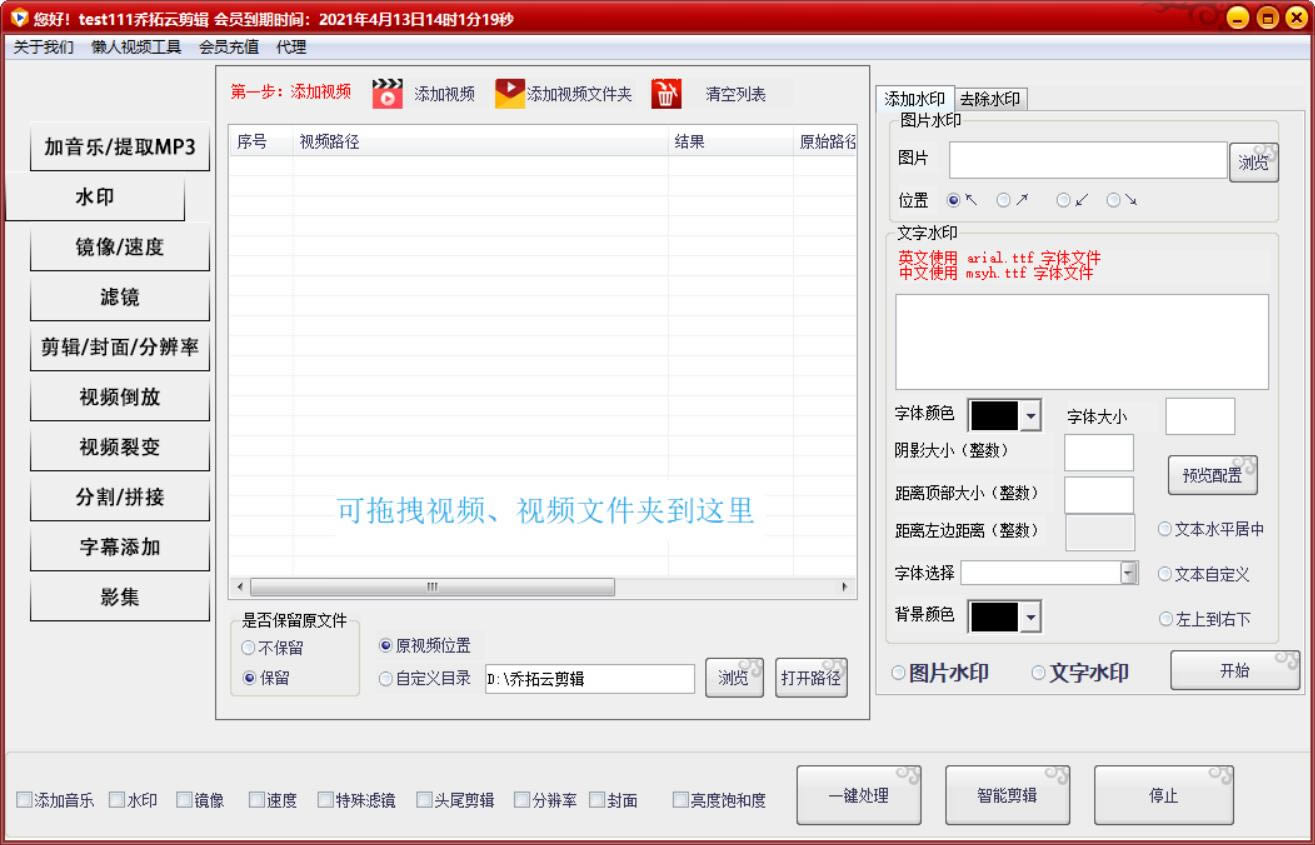The image size is (1315, 845).
Task: Click the text watermark content box
Action: [x=1082, y=342]
